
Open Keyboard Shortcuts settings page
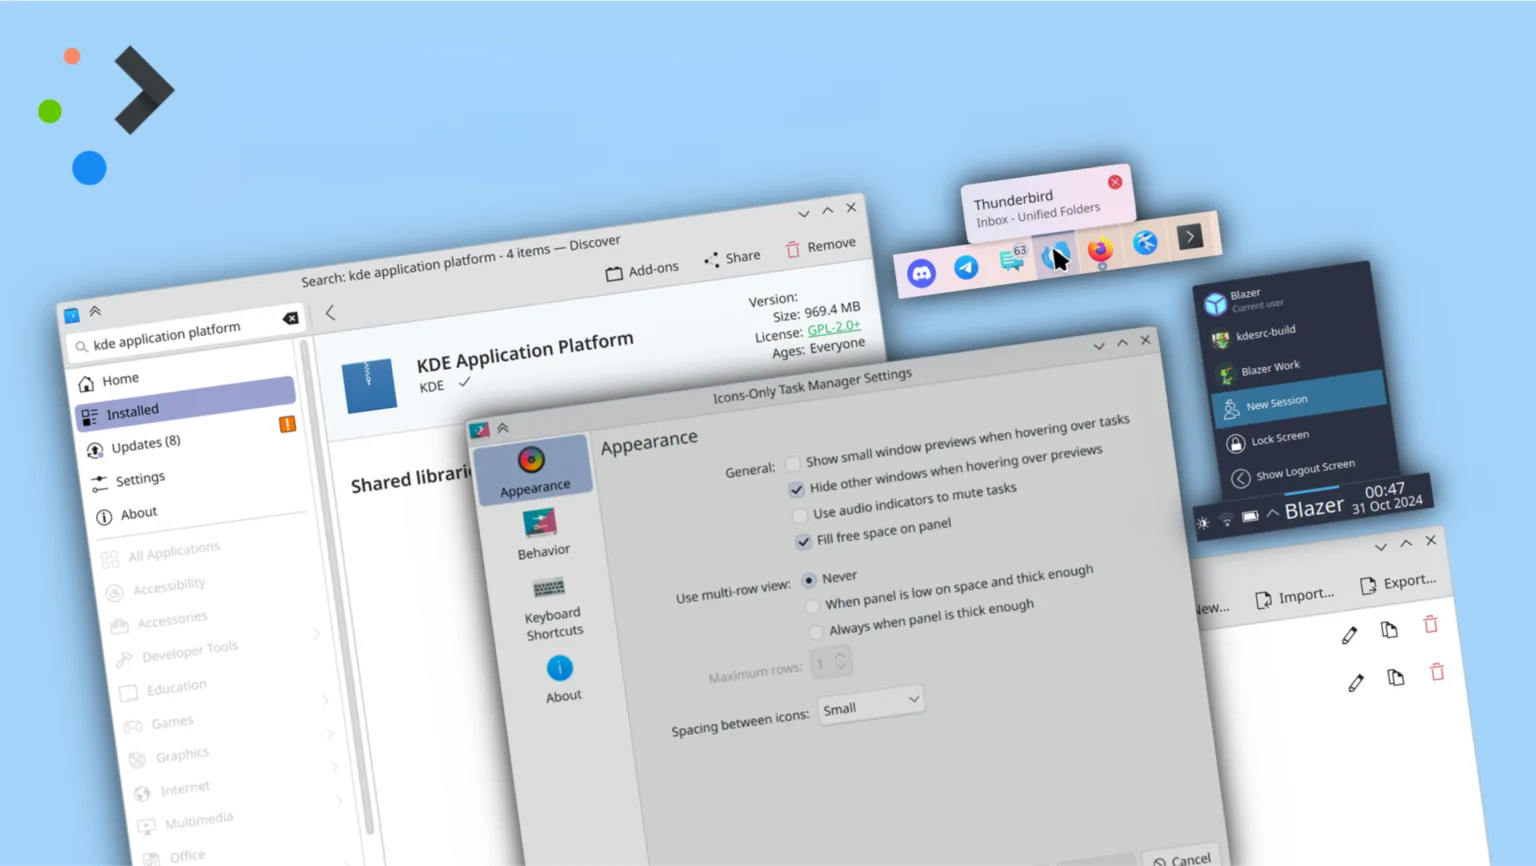point(551,607)
